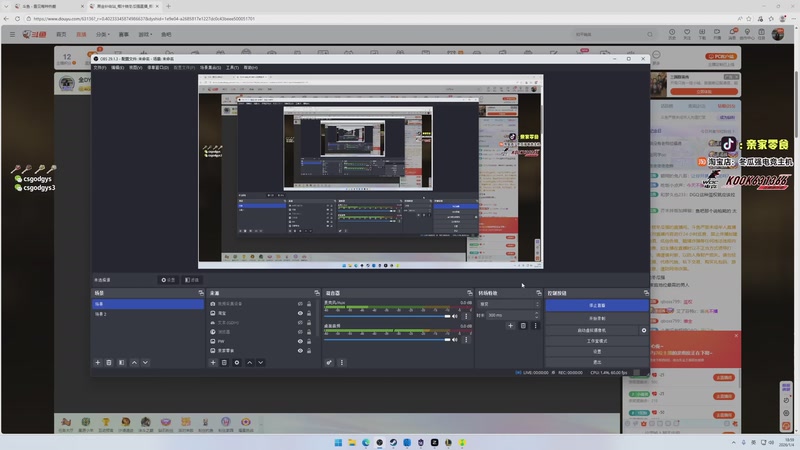Open the 文件(F) menu in OBS
The image size is (800, 450).
pos(100,67)
